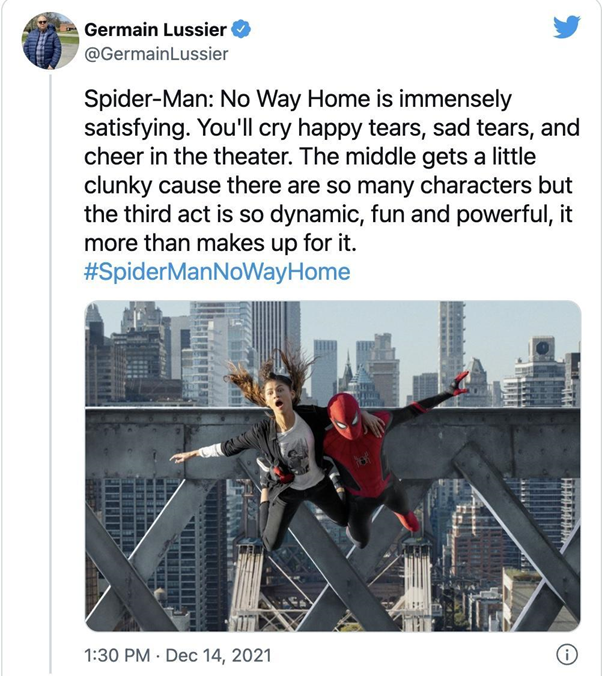This screenshot has height=676, width=602.
Task: Click the clock tower building in photo
Action: tap(542, 347)
